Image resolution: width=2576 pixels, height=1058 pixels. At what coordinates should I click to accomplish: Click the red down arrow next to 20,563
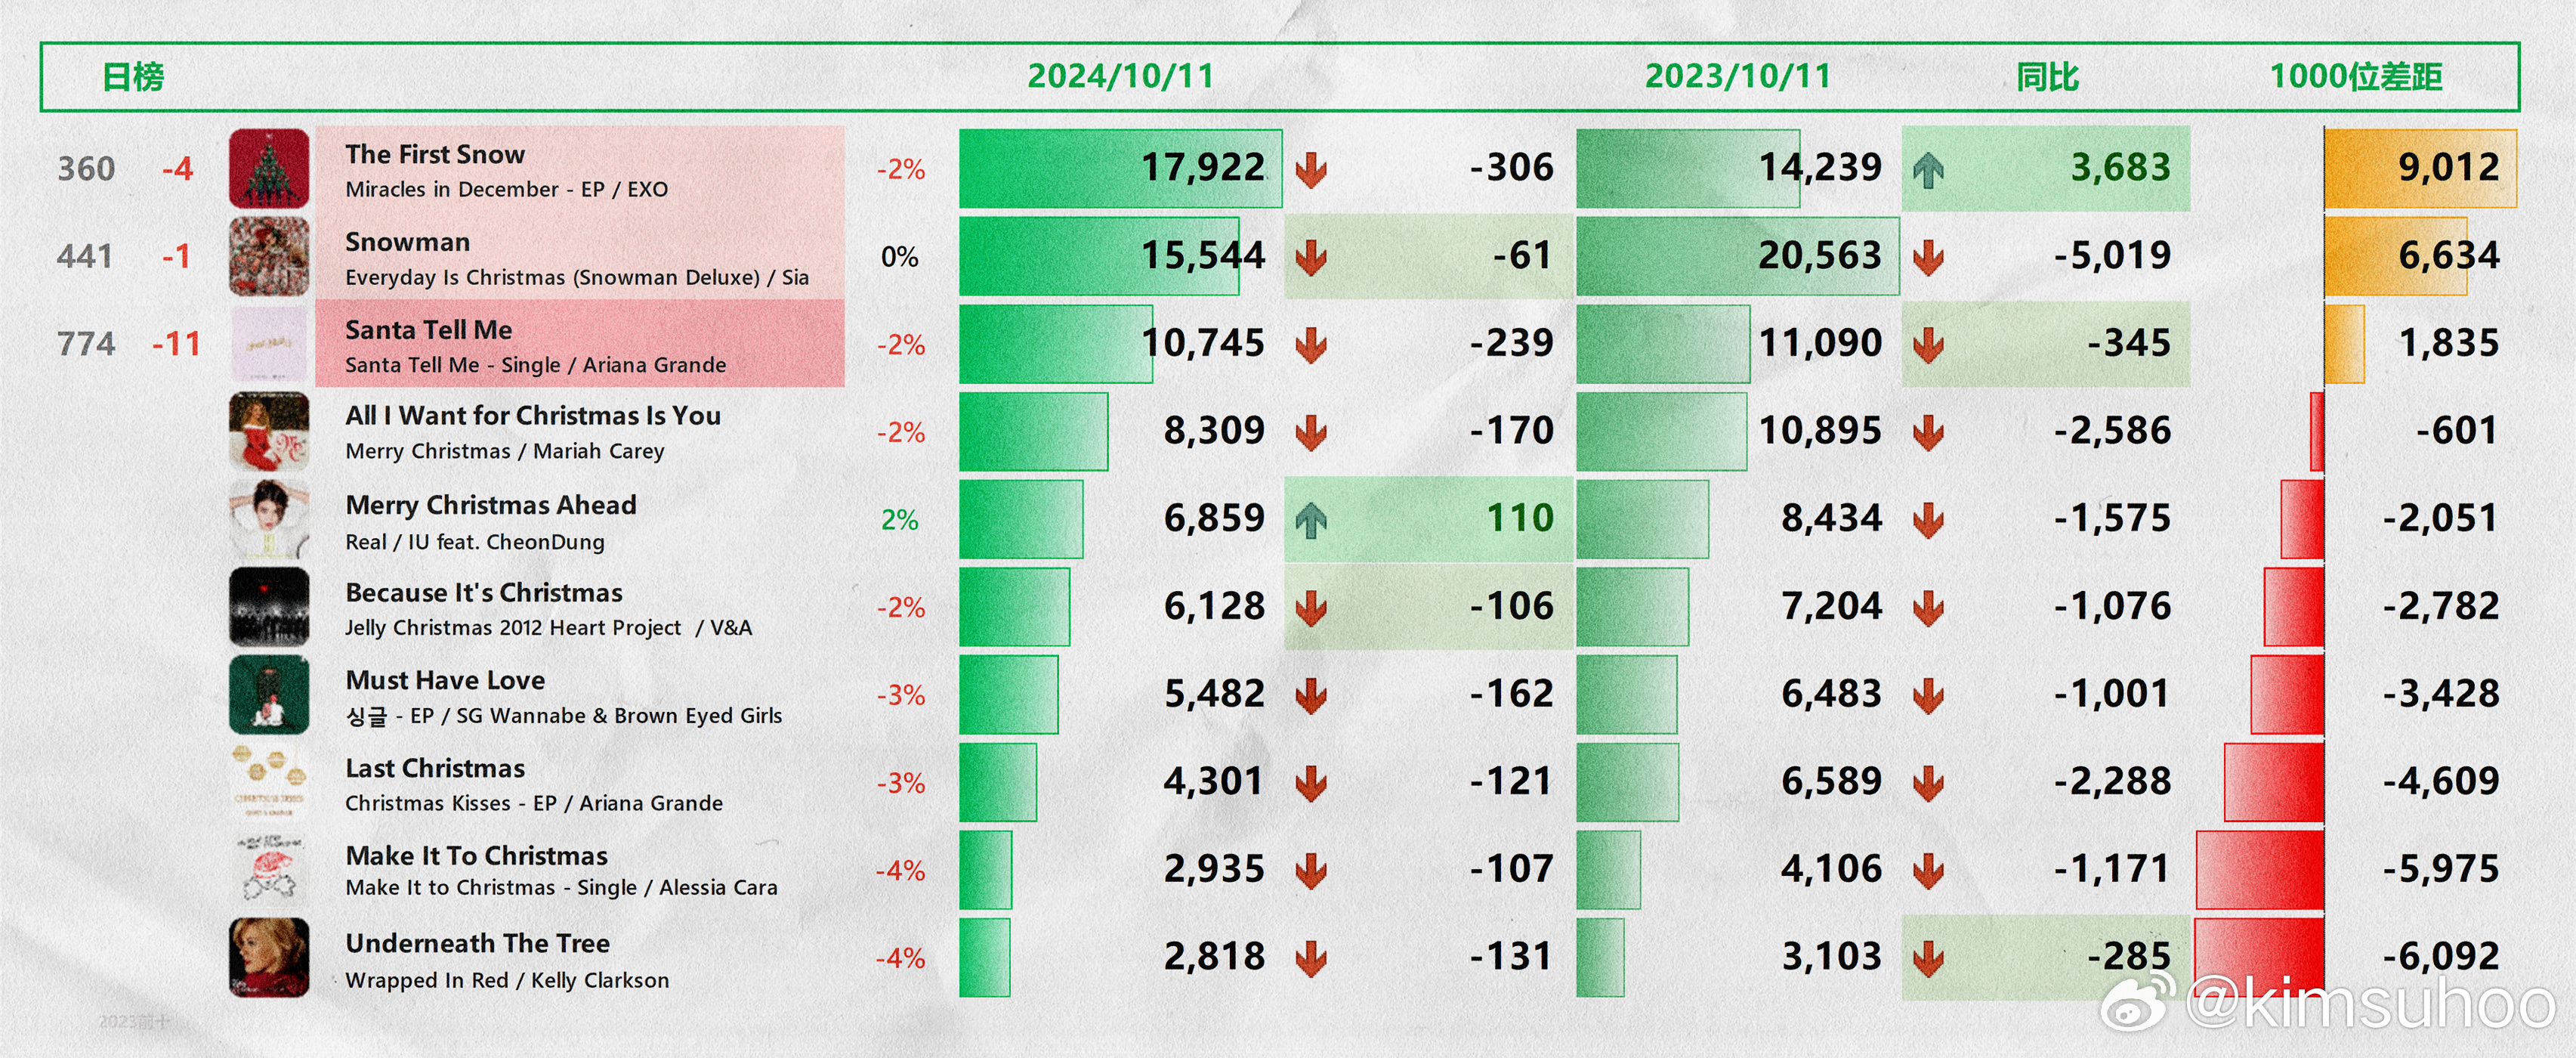tap(1928, 258)
